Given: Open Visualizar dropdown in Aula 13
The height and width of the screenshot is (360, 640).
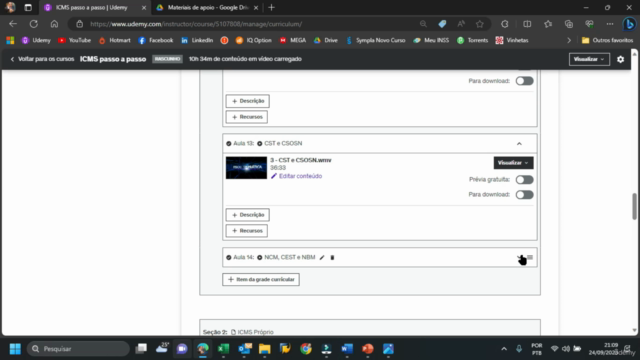Looking at the screenshot, I should point(513,163).
